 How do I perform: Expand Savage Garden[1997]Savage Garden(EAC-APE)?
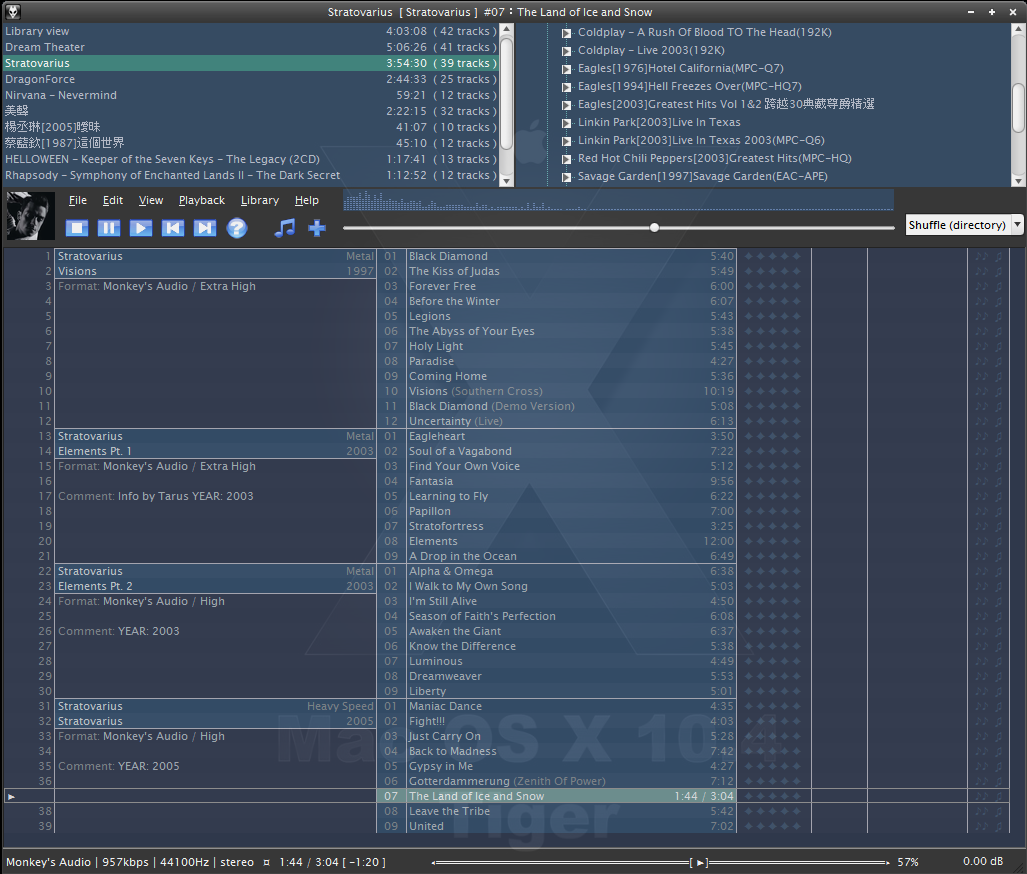click(x=567, y=177)
